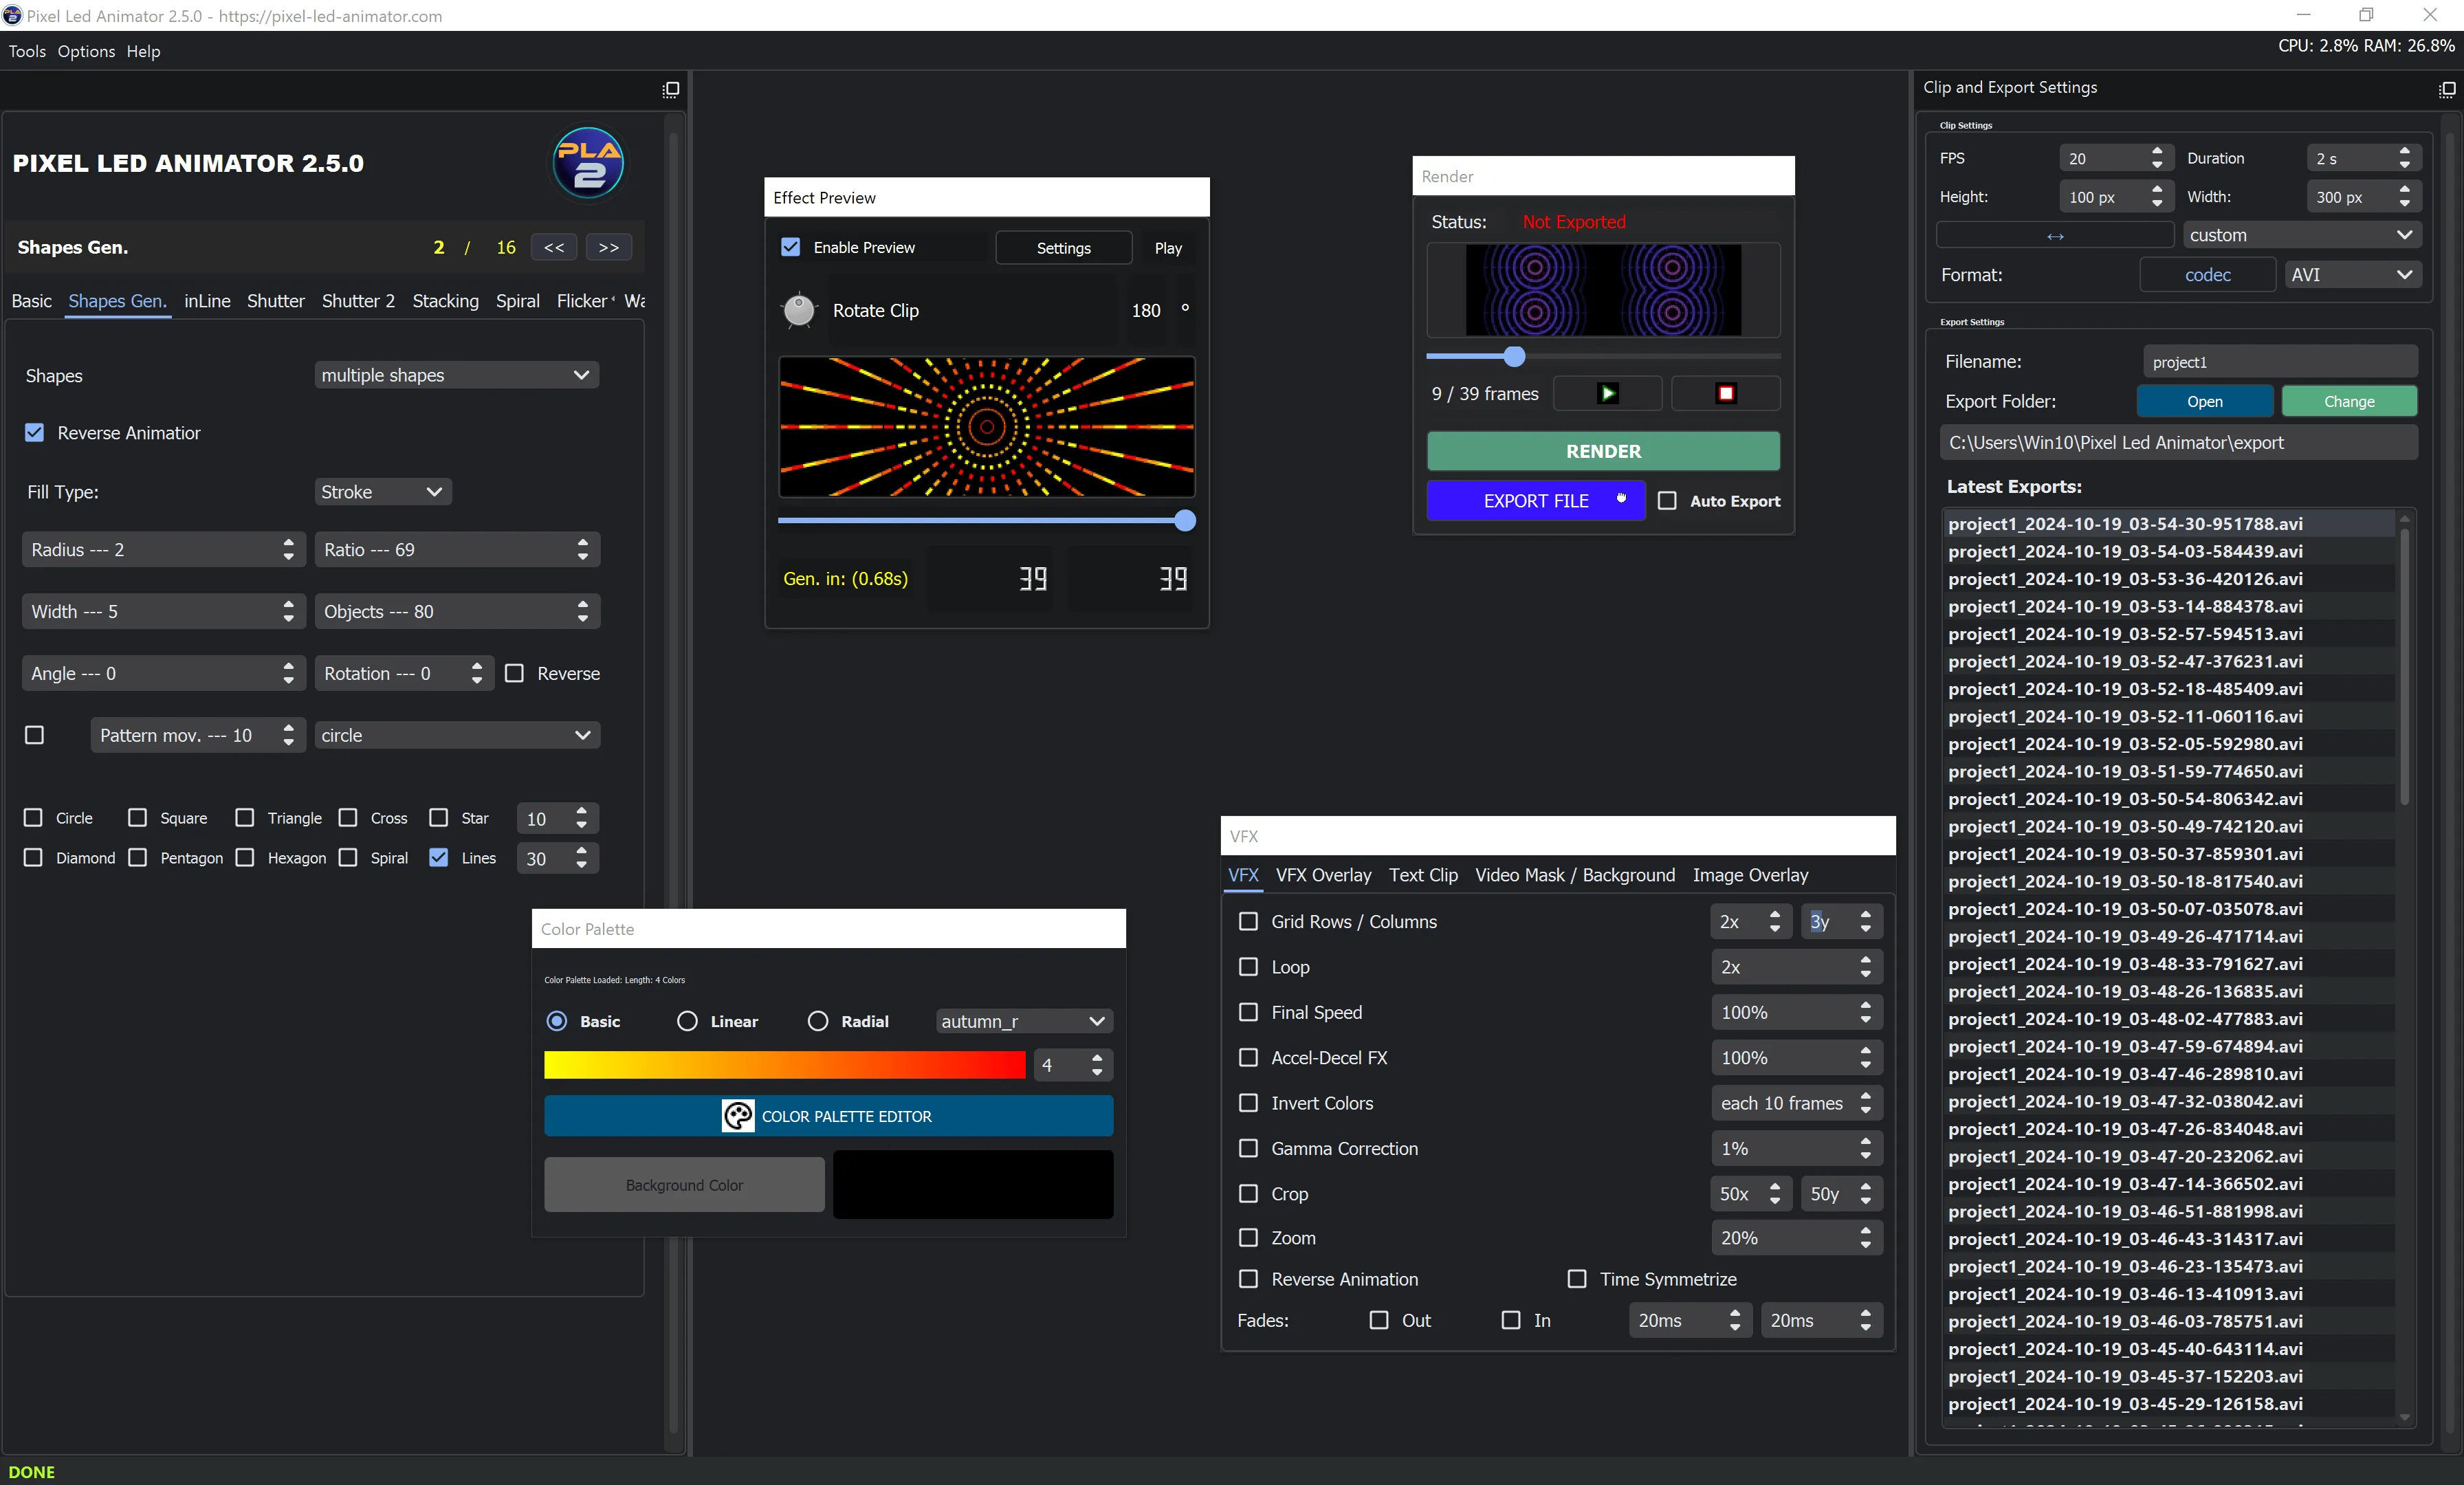The width and height of the screenshot is (2464, 1485).
Task: Click the palette icon on Color Palette Editor button
Action: click(x=738, y=1116)
